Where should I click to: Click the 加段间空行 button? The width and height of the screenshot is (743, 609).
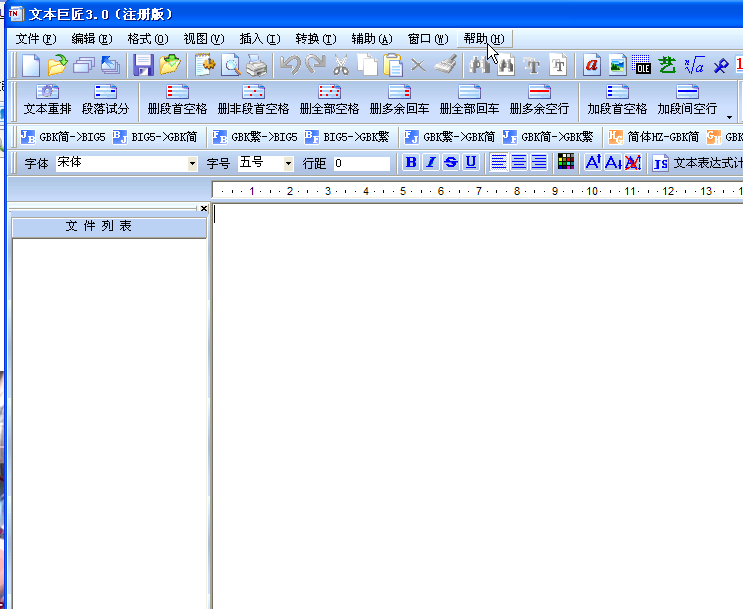click(x=687, y=100)
